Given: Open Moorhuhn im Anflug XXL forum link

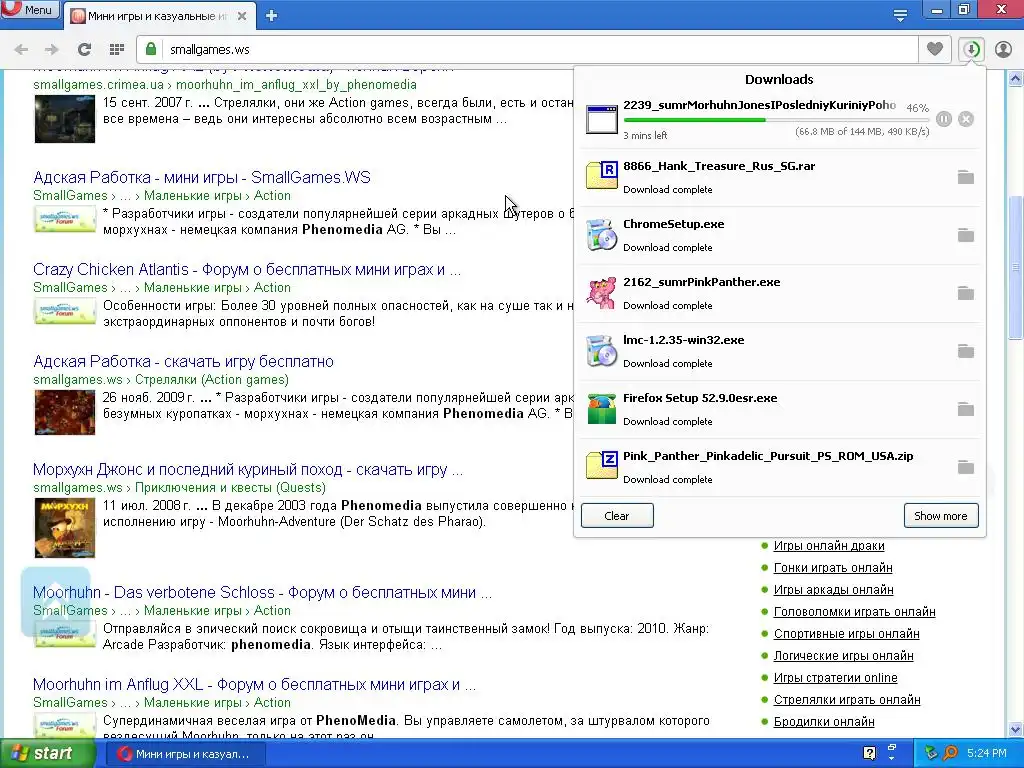Looking at the screenshot, I should (x=255, y=684).
